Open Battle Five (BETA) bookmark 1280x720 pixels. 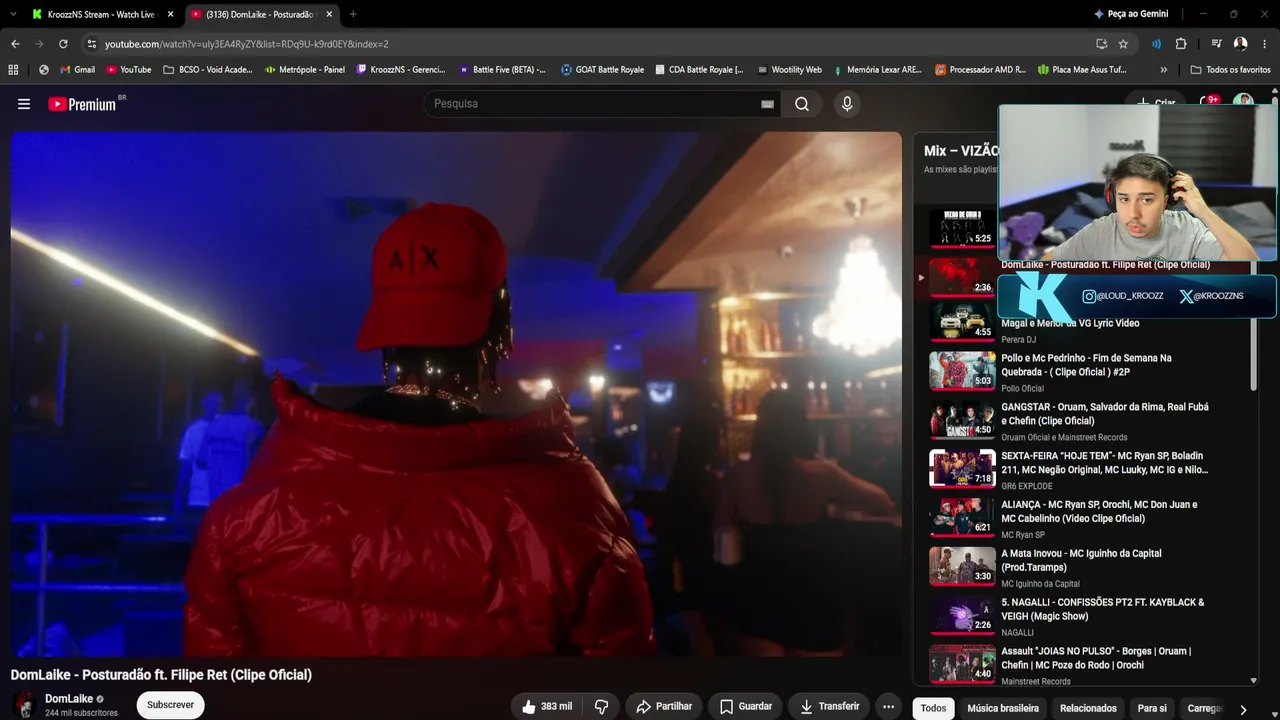tap(502, 70)
